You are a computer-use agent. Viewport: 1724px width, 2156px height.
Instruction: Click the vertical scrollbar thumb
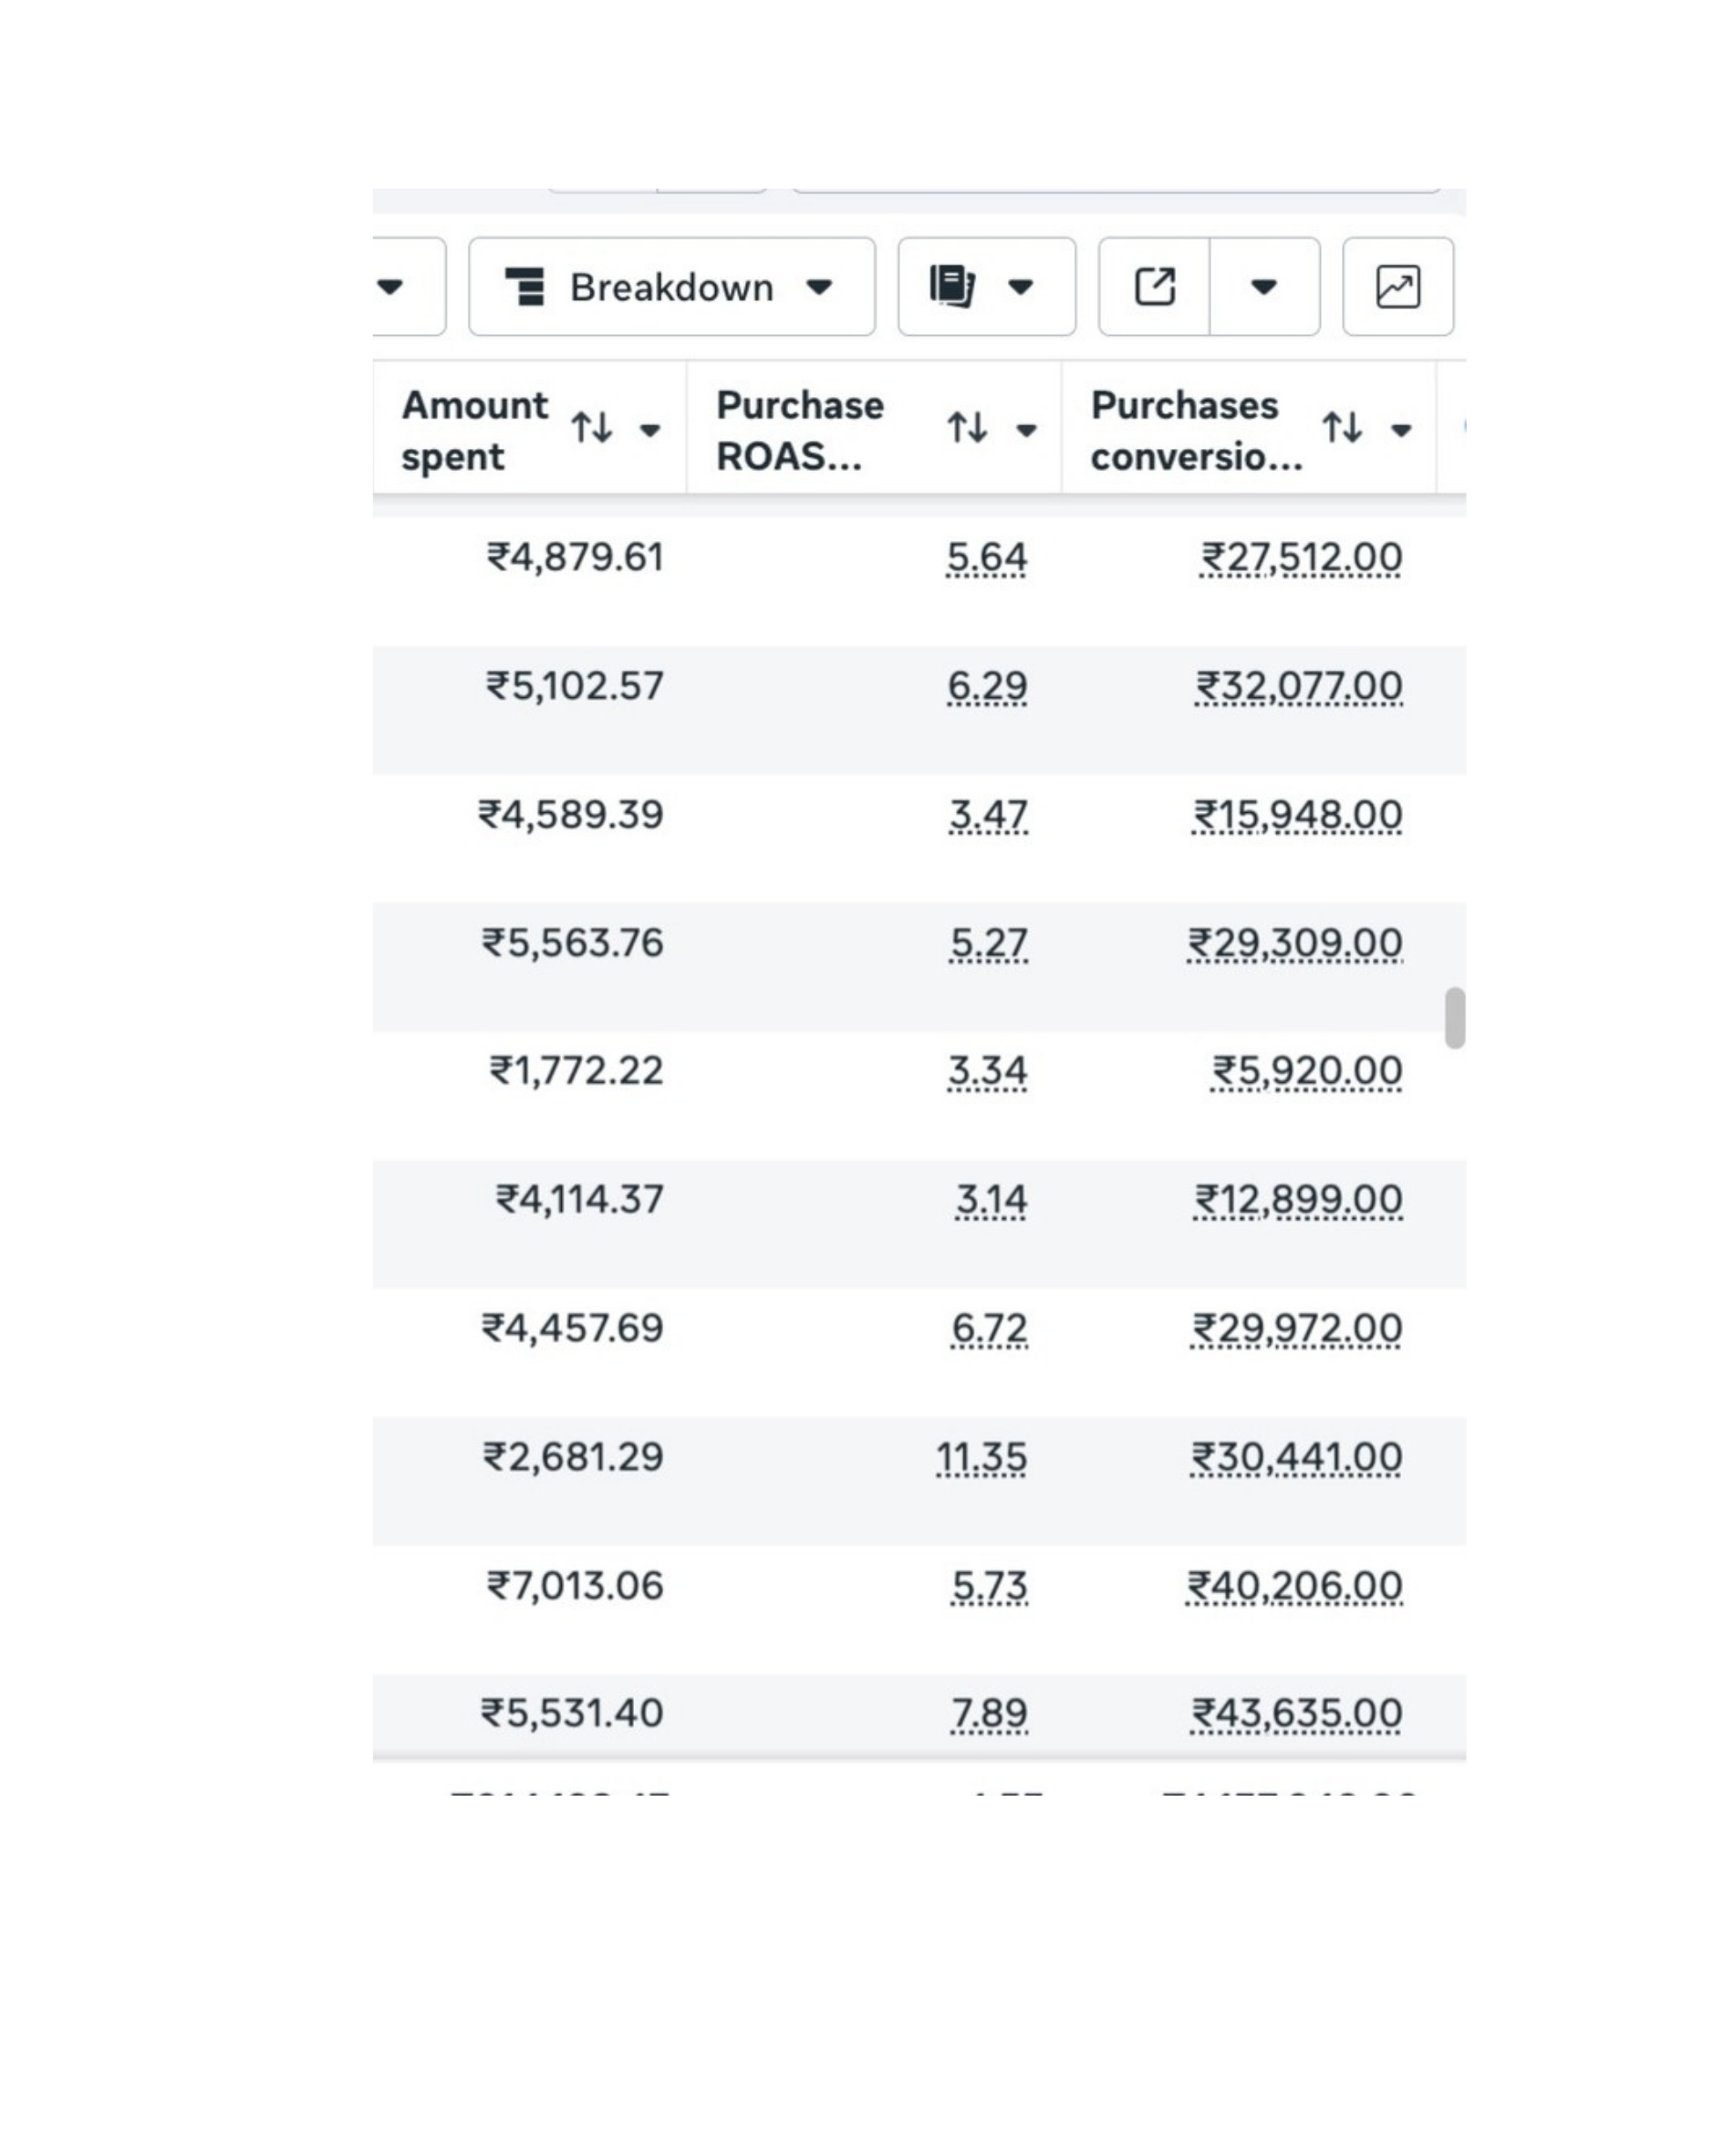1455,1018
